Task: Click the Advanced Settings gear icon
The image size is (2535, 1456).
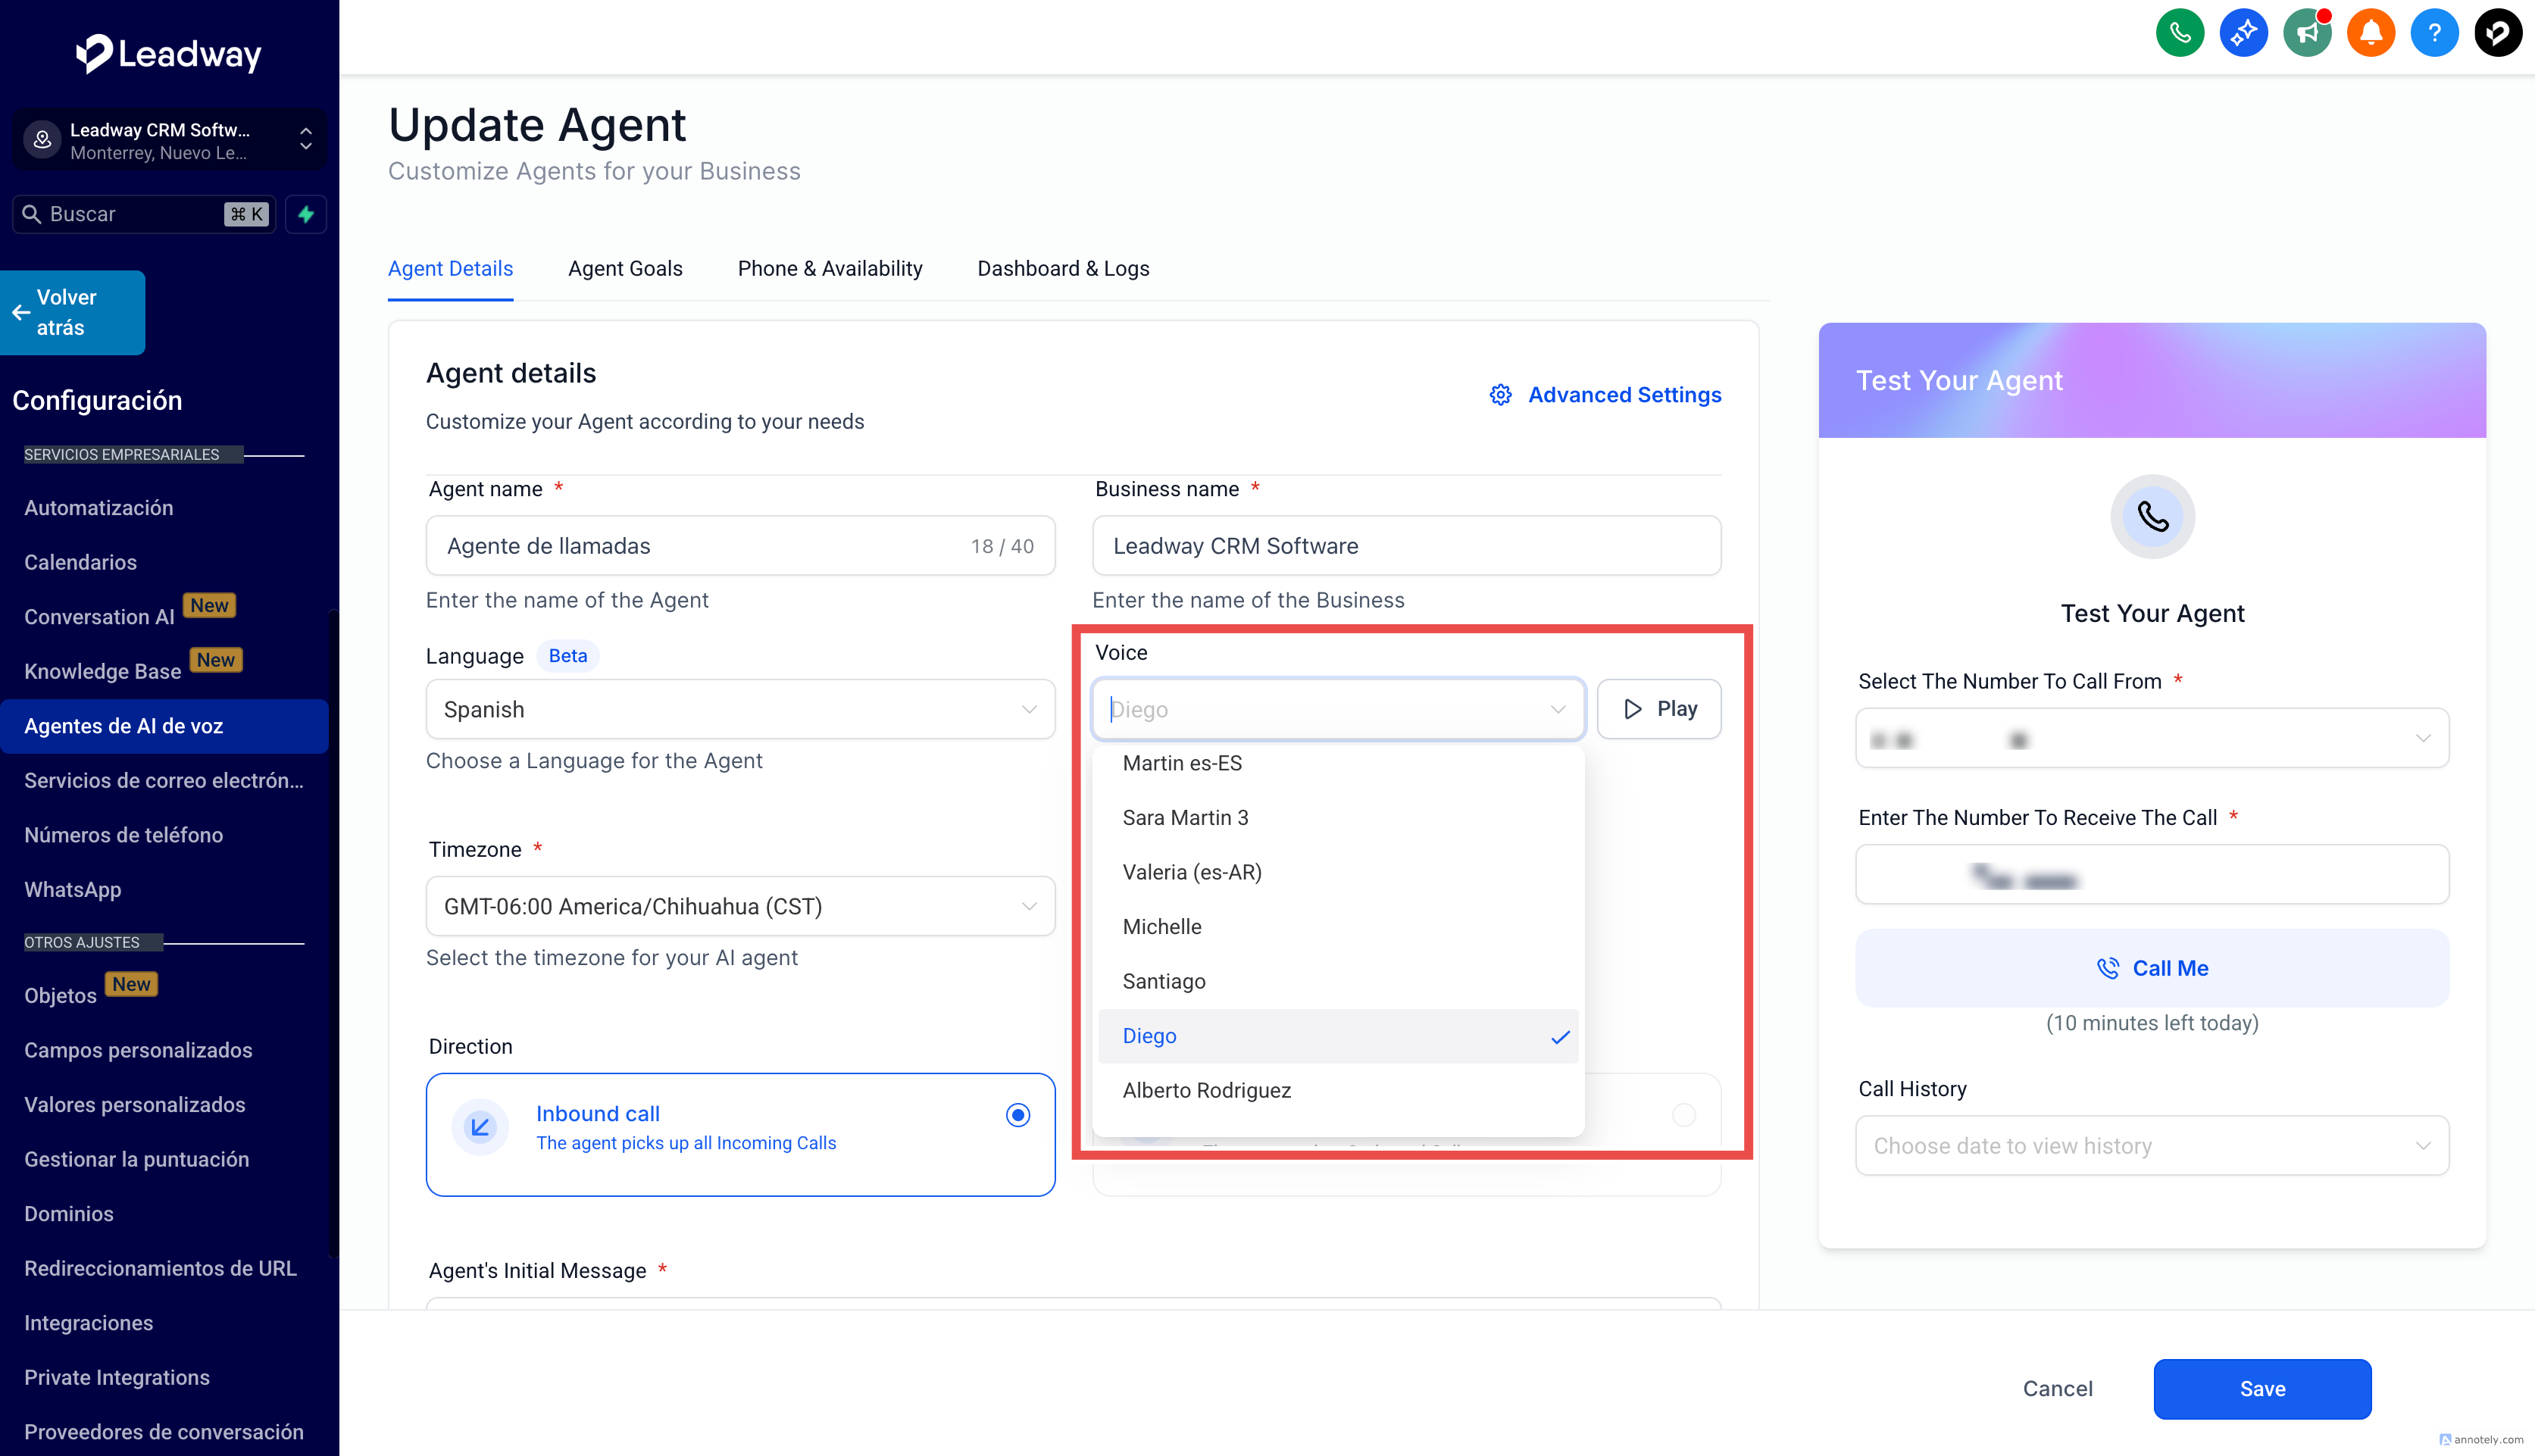Action: coord(1500,395)
